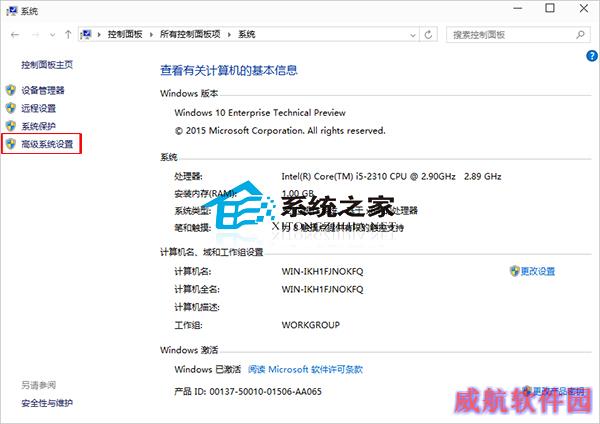Click the WORKGROUP value text
This screenshot has width=600, height=424.
310,325
